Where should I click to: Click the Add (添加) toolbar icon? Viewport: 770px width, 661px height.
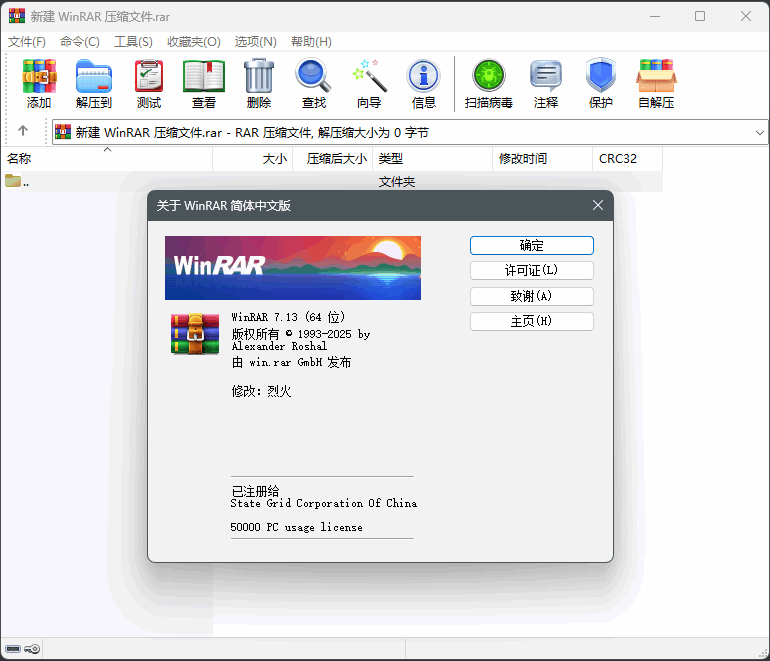tap(39, 76)
